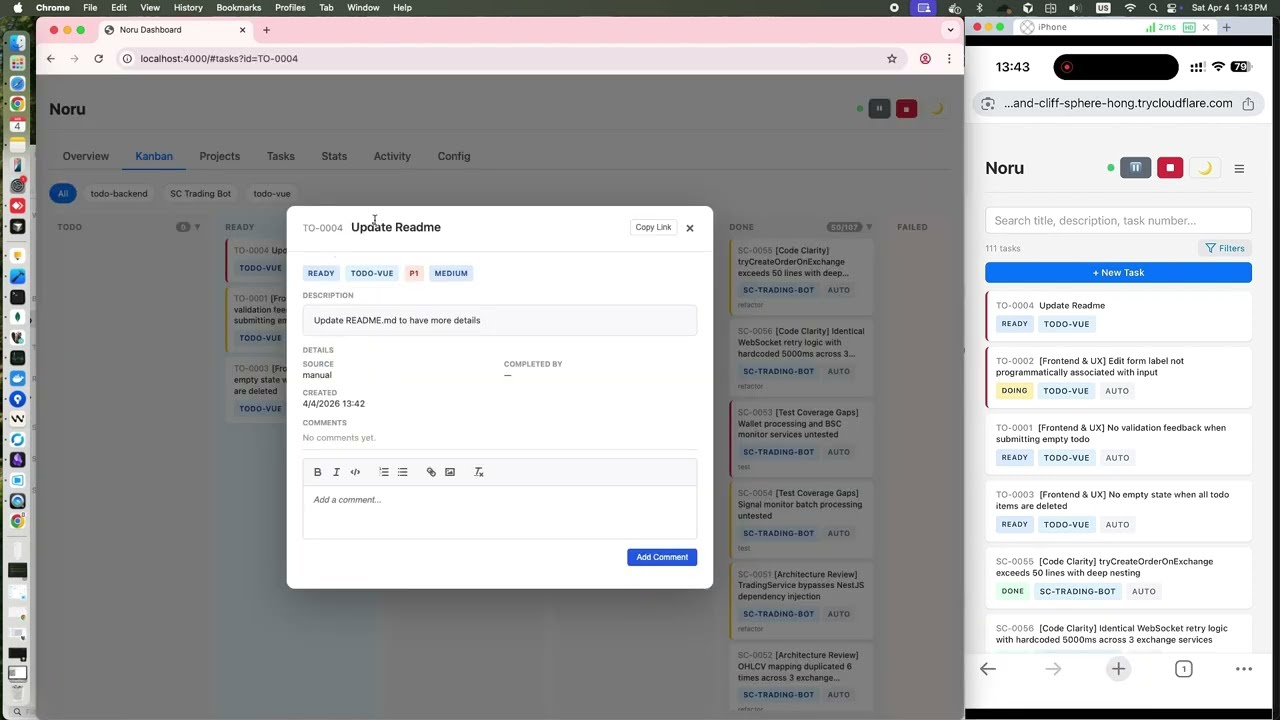This screenshot has width=1280, height=720.
Task: Go back in iPhone Safari toolbar
Action: [988, 669]
